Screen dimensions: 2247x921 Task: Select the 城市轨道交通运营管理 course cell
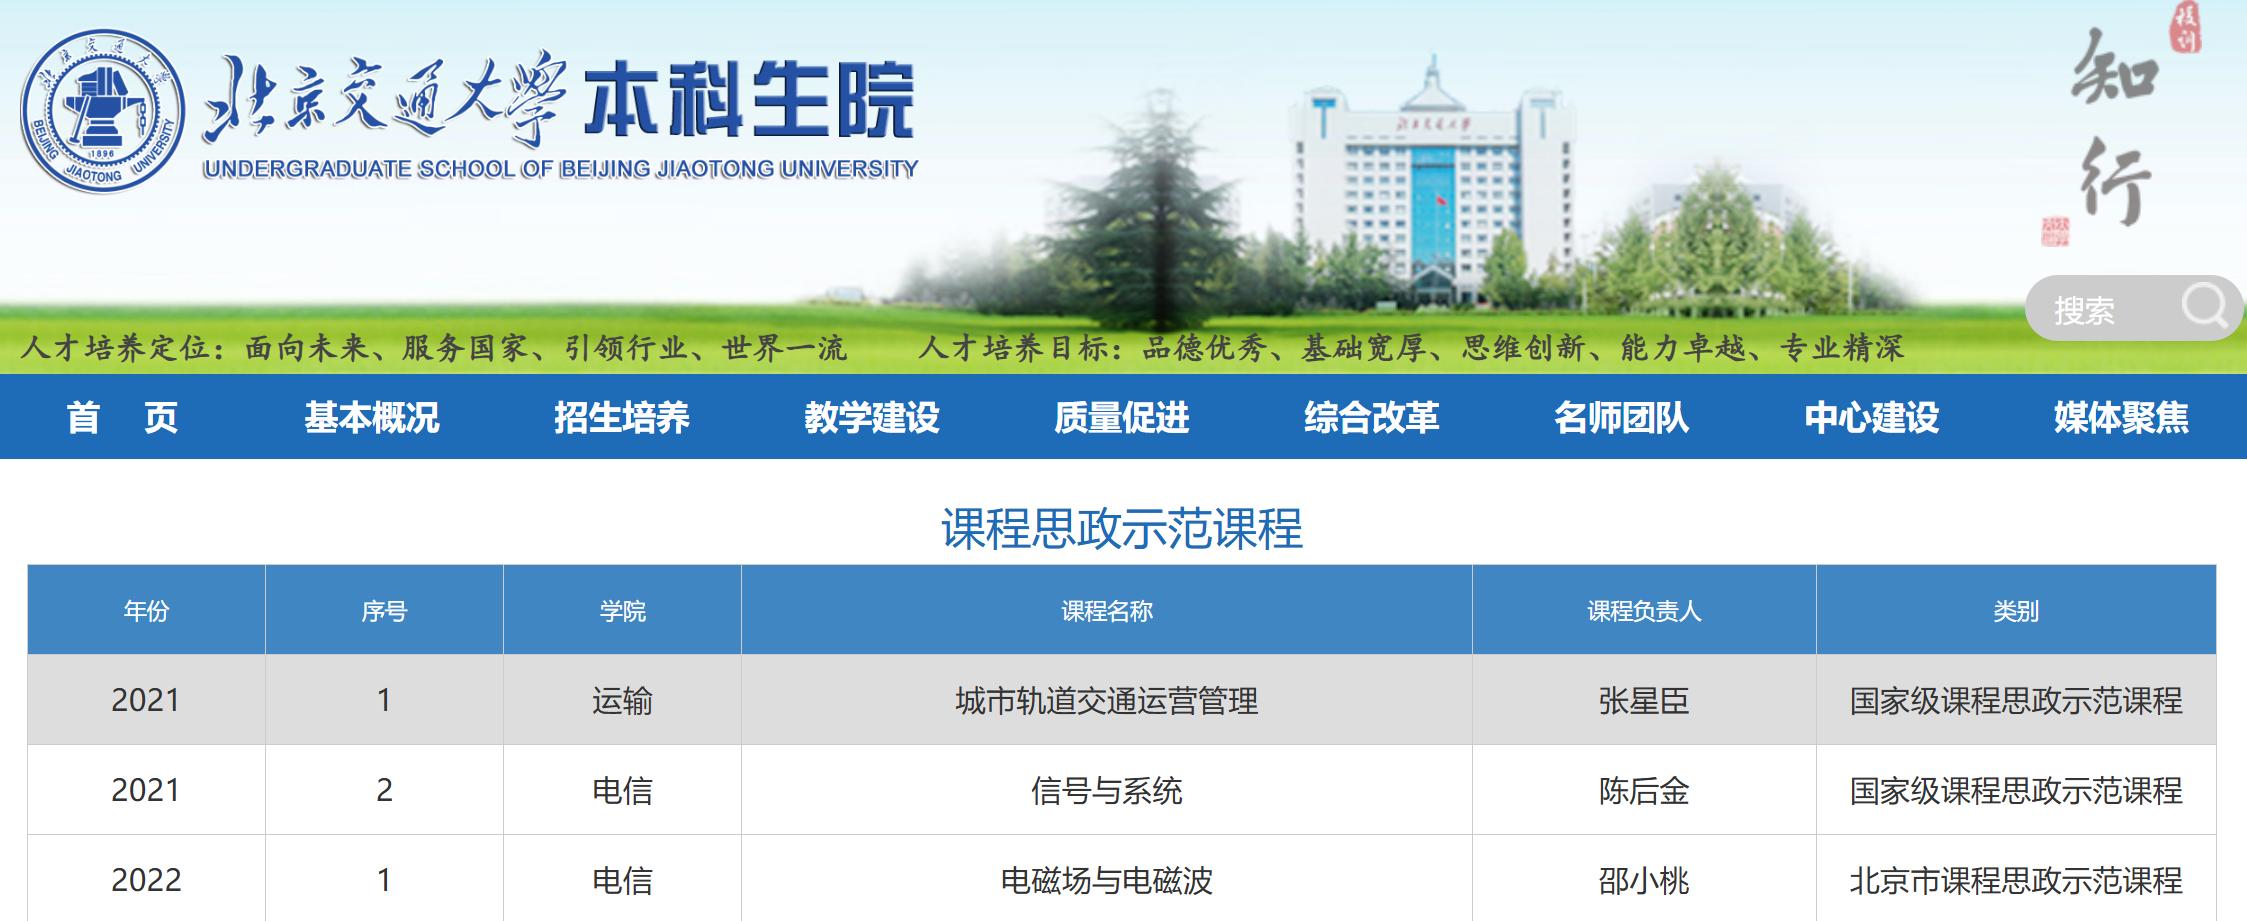(x=1107, y=700)
